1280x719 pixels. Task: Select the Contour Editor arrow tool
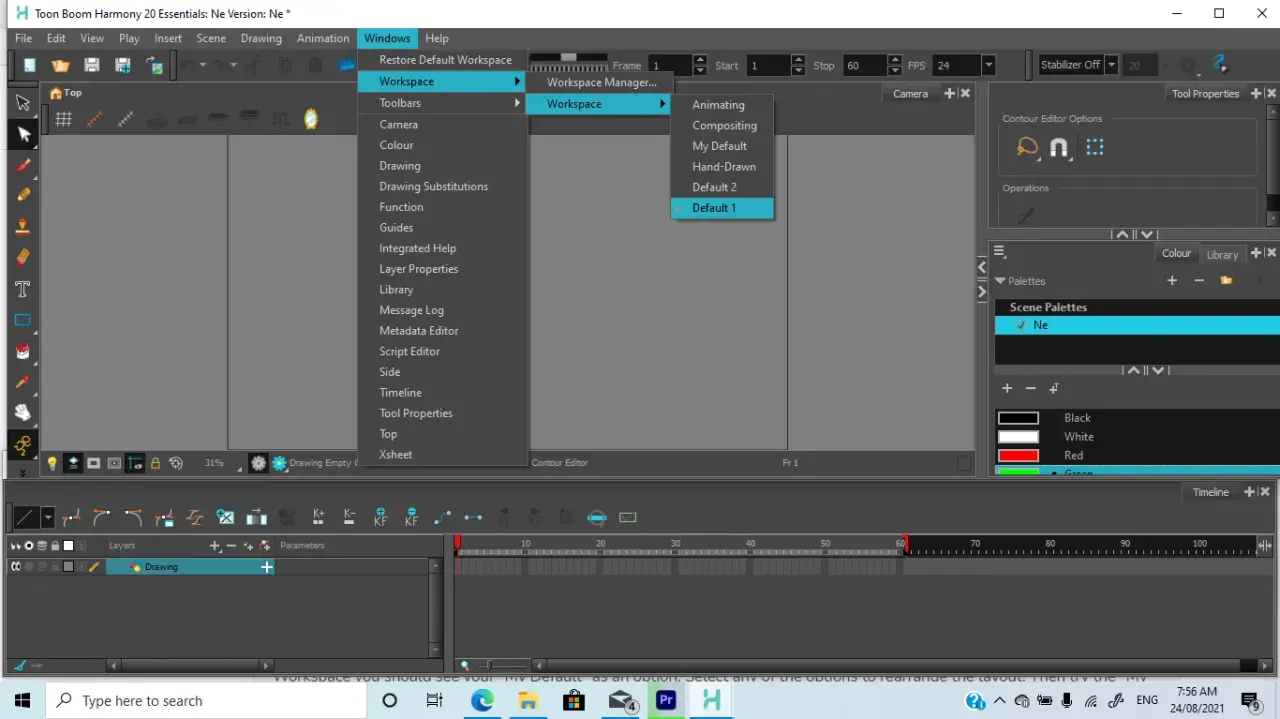23,134
